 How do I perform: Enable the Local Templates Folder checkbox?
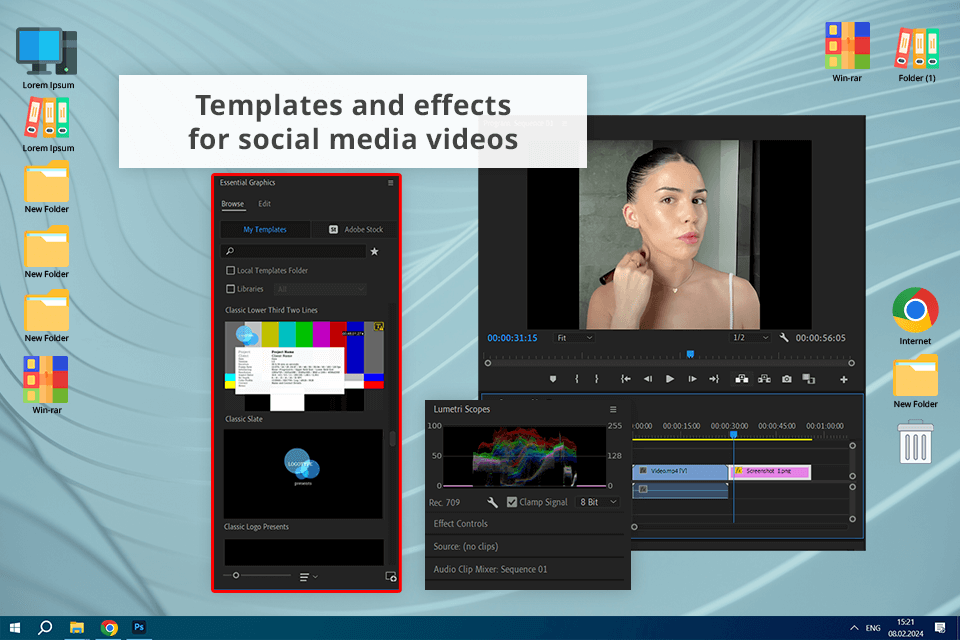click(231, 270)
